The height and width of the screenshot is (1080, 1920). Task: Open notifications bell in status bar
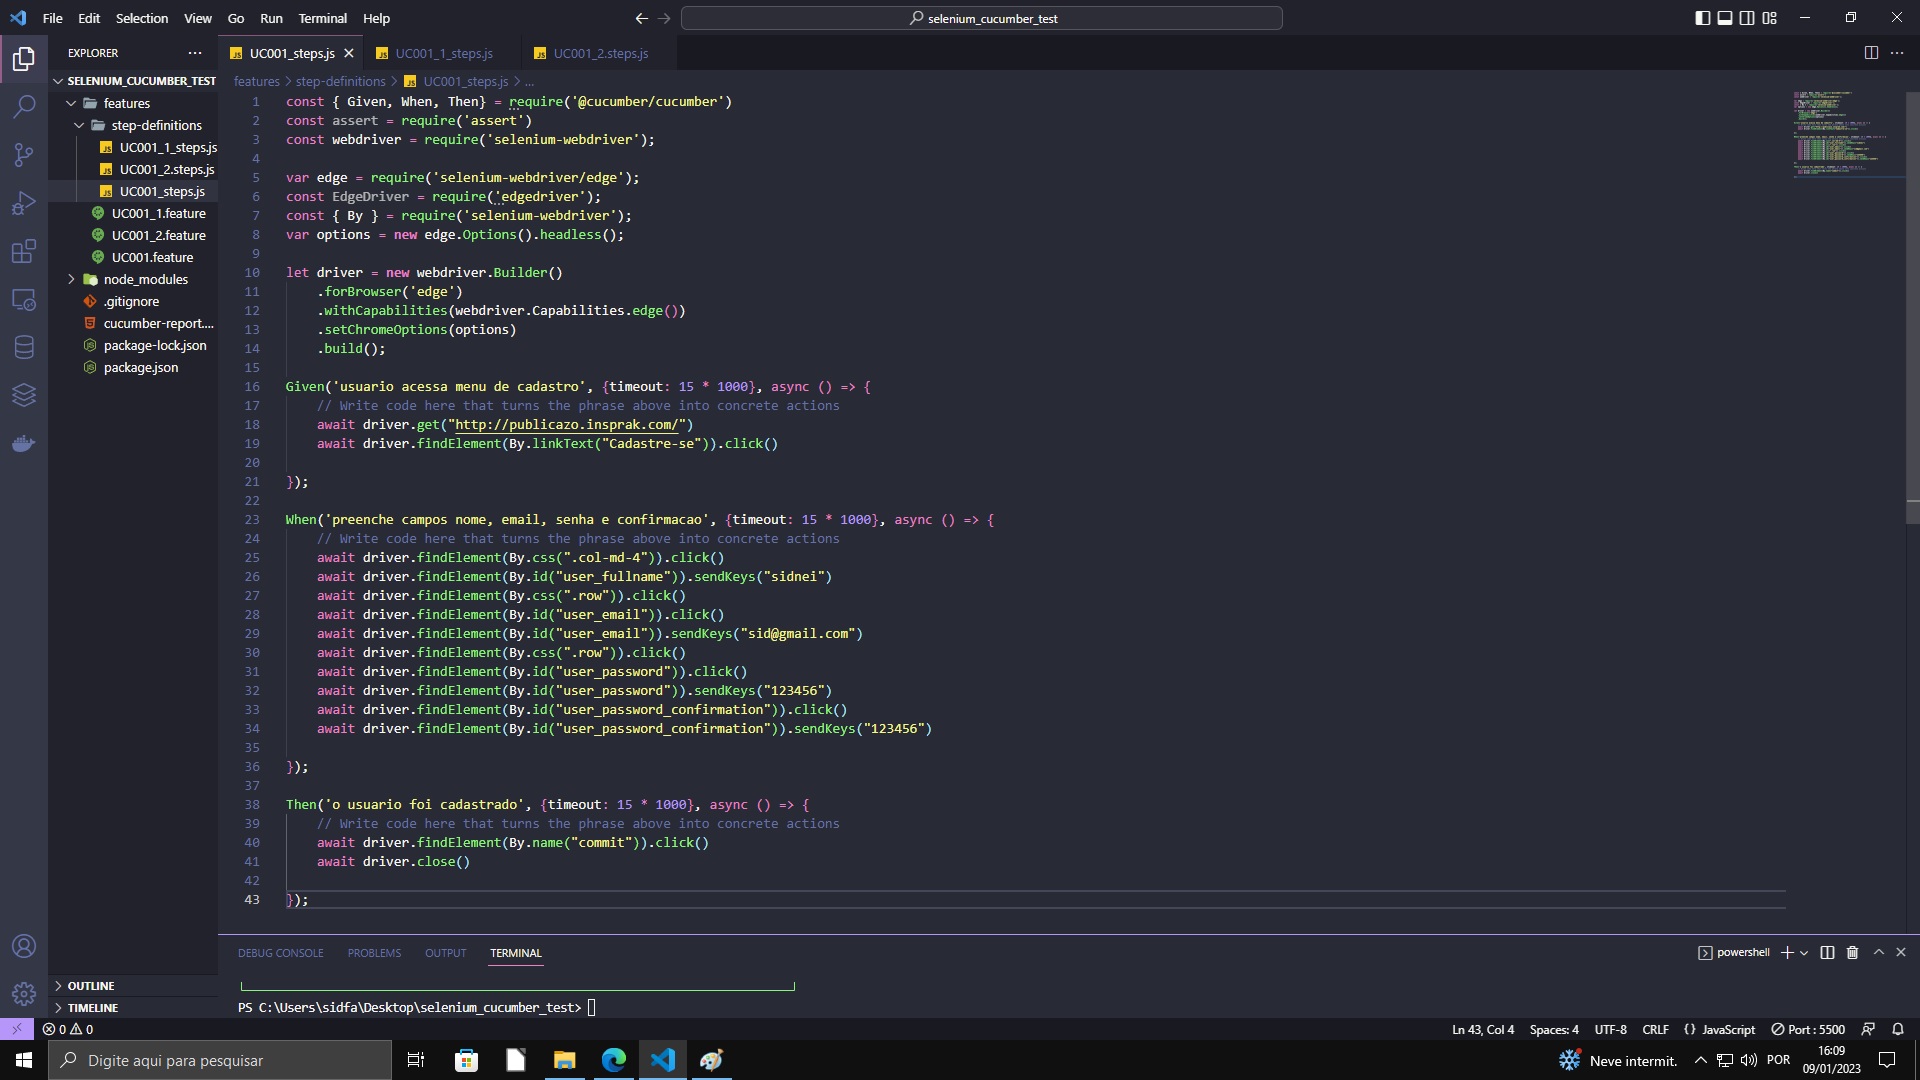click(1897, 1029)
